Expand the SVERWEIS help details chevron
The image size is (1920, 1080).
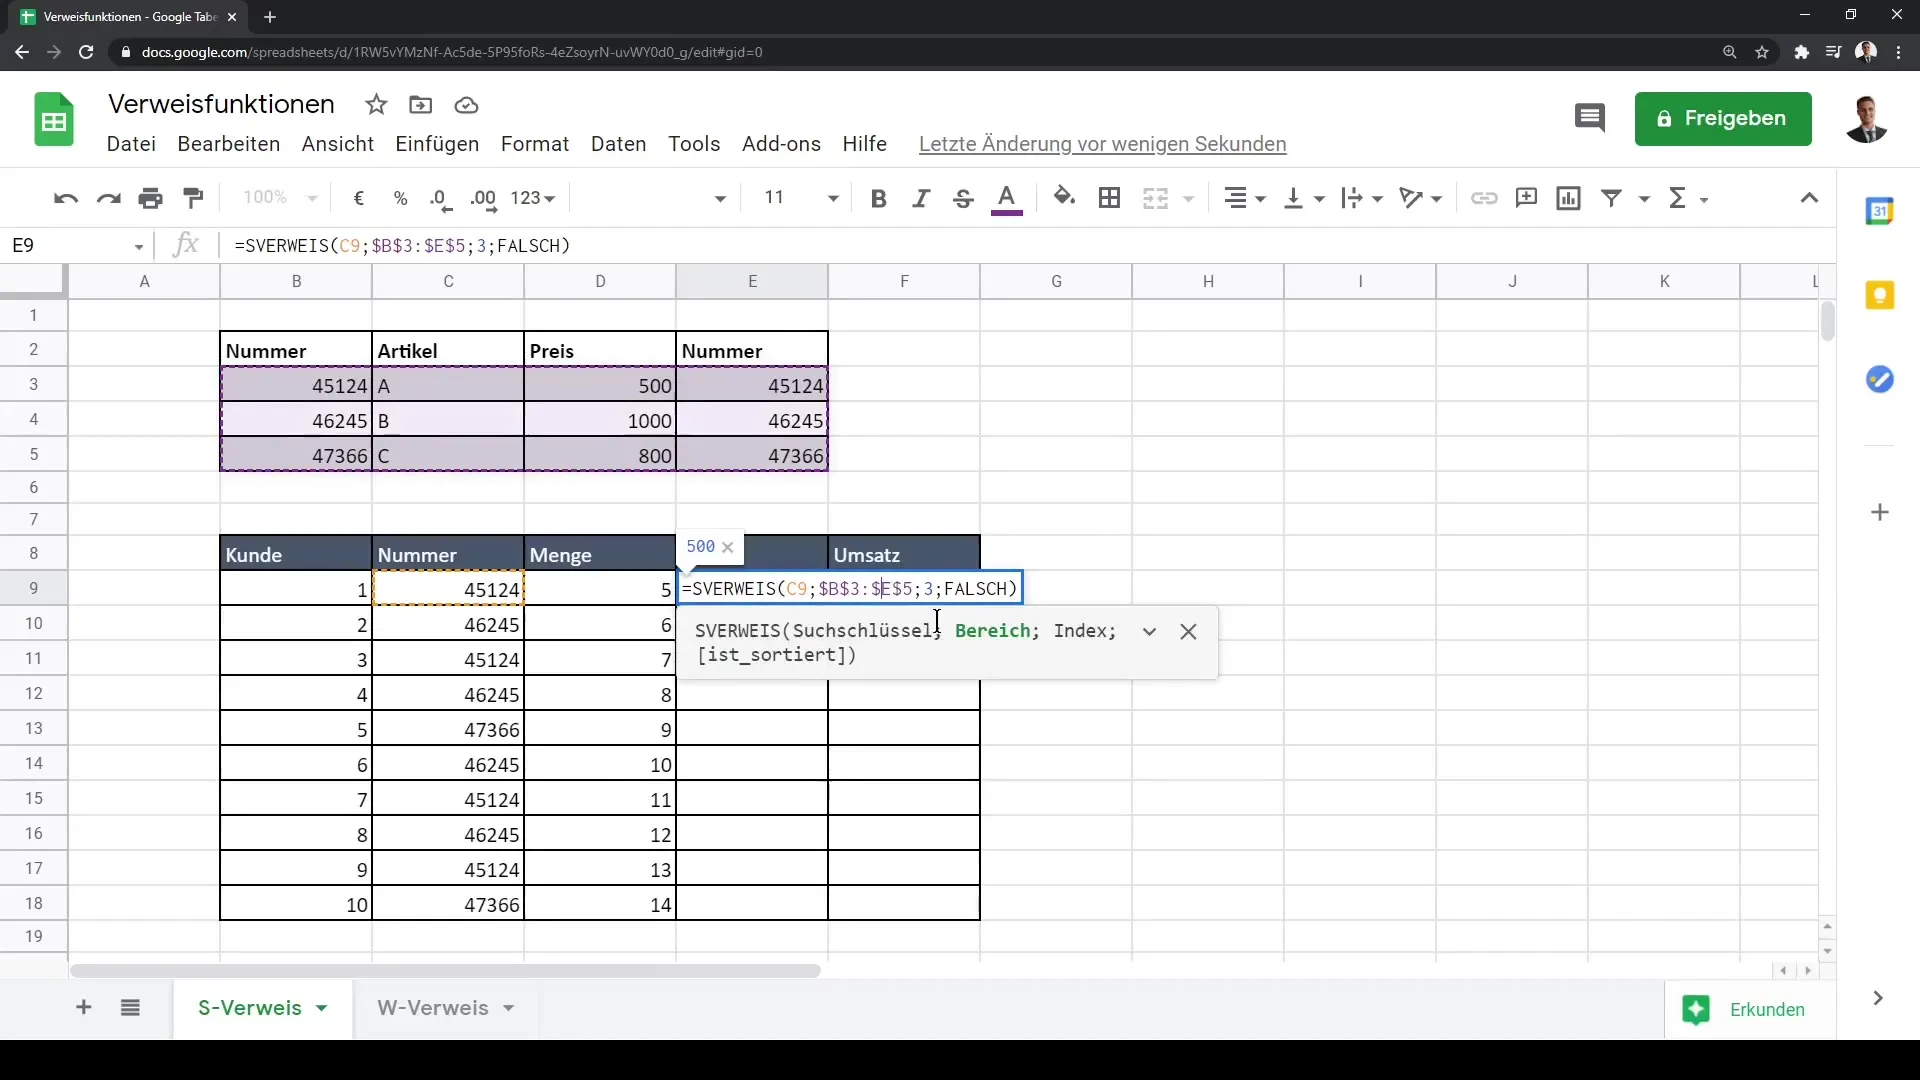[1149, 632]
